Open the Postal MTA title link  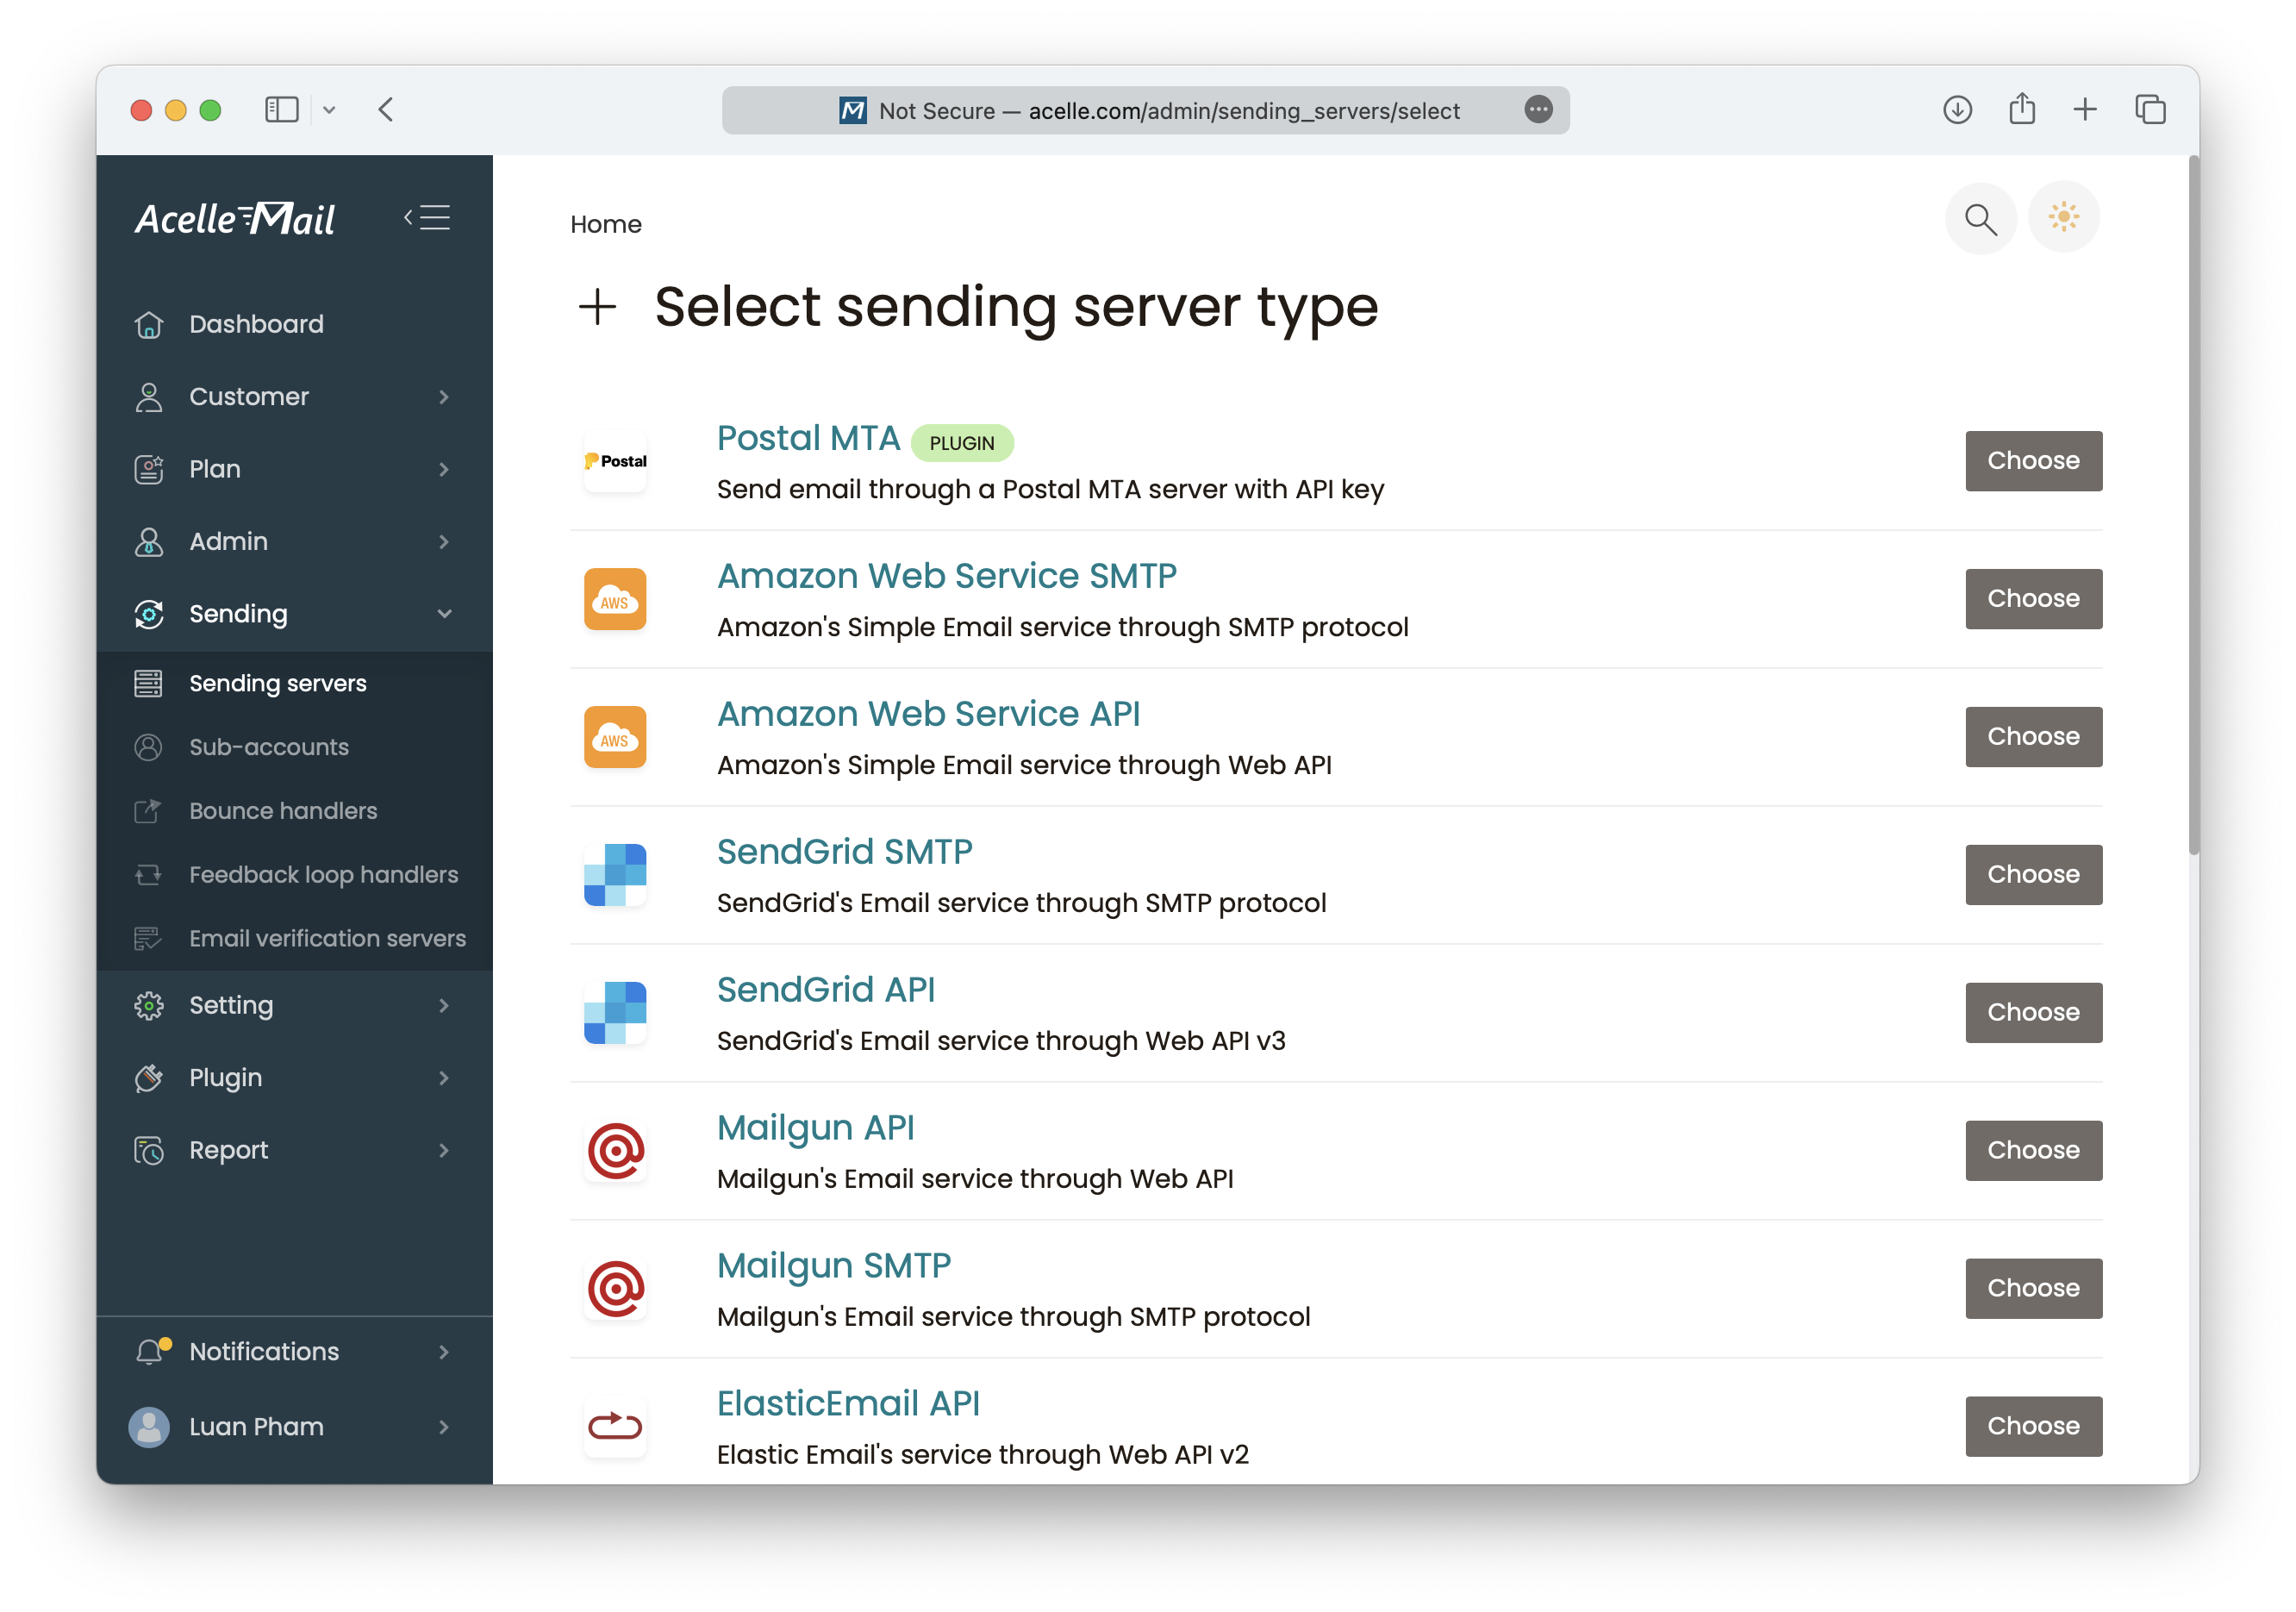[x=808, y=438]
